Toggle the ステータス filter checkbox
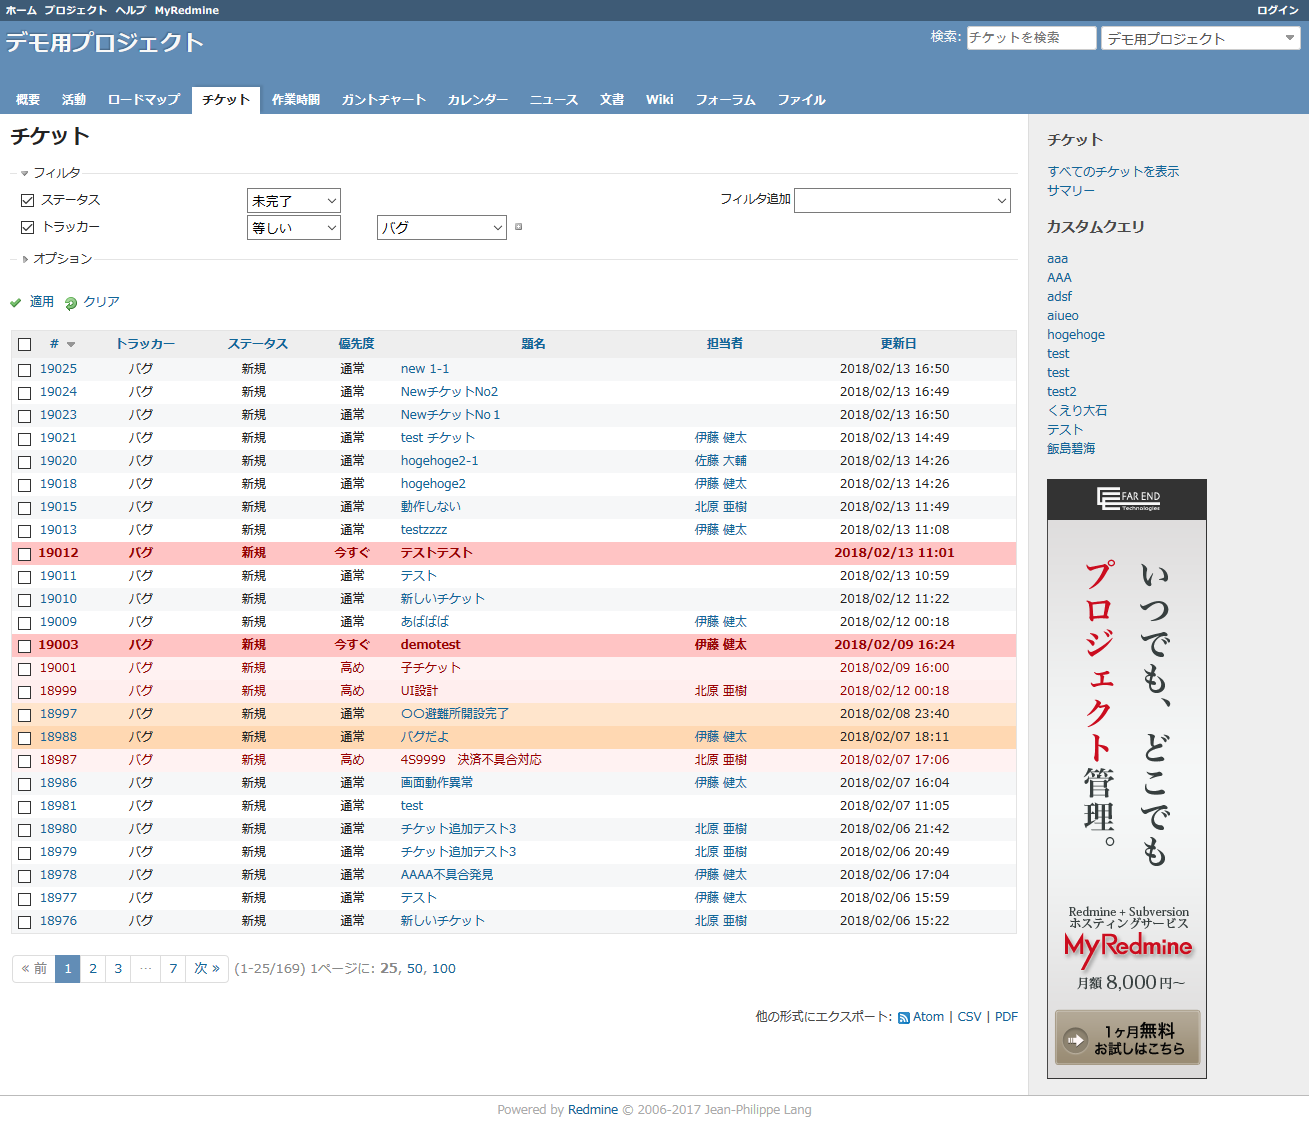 tap(28, 200)
